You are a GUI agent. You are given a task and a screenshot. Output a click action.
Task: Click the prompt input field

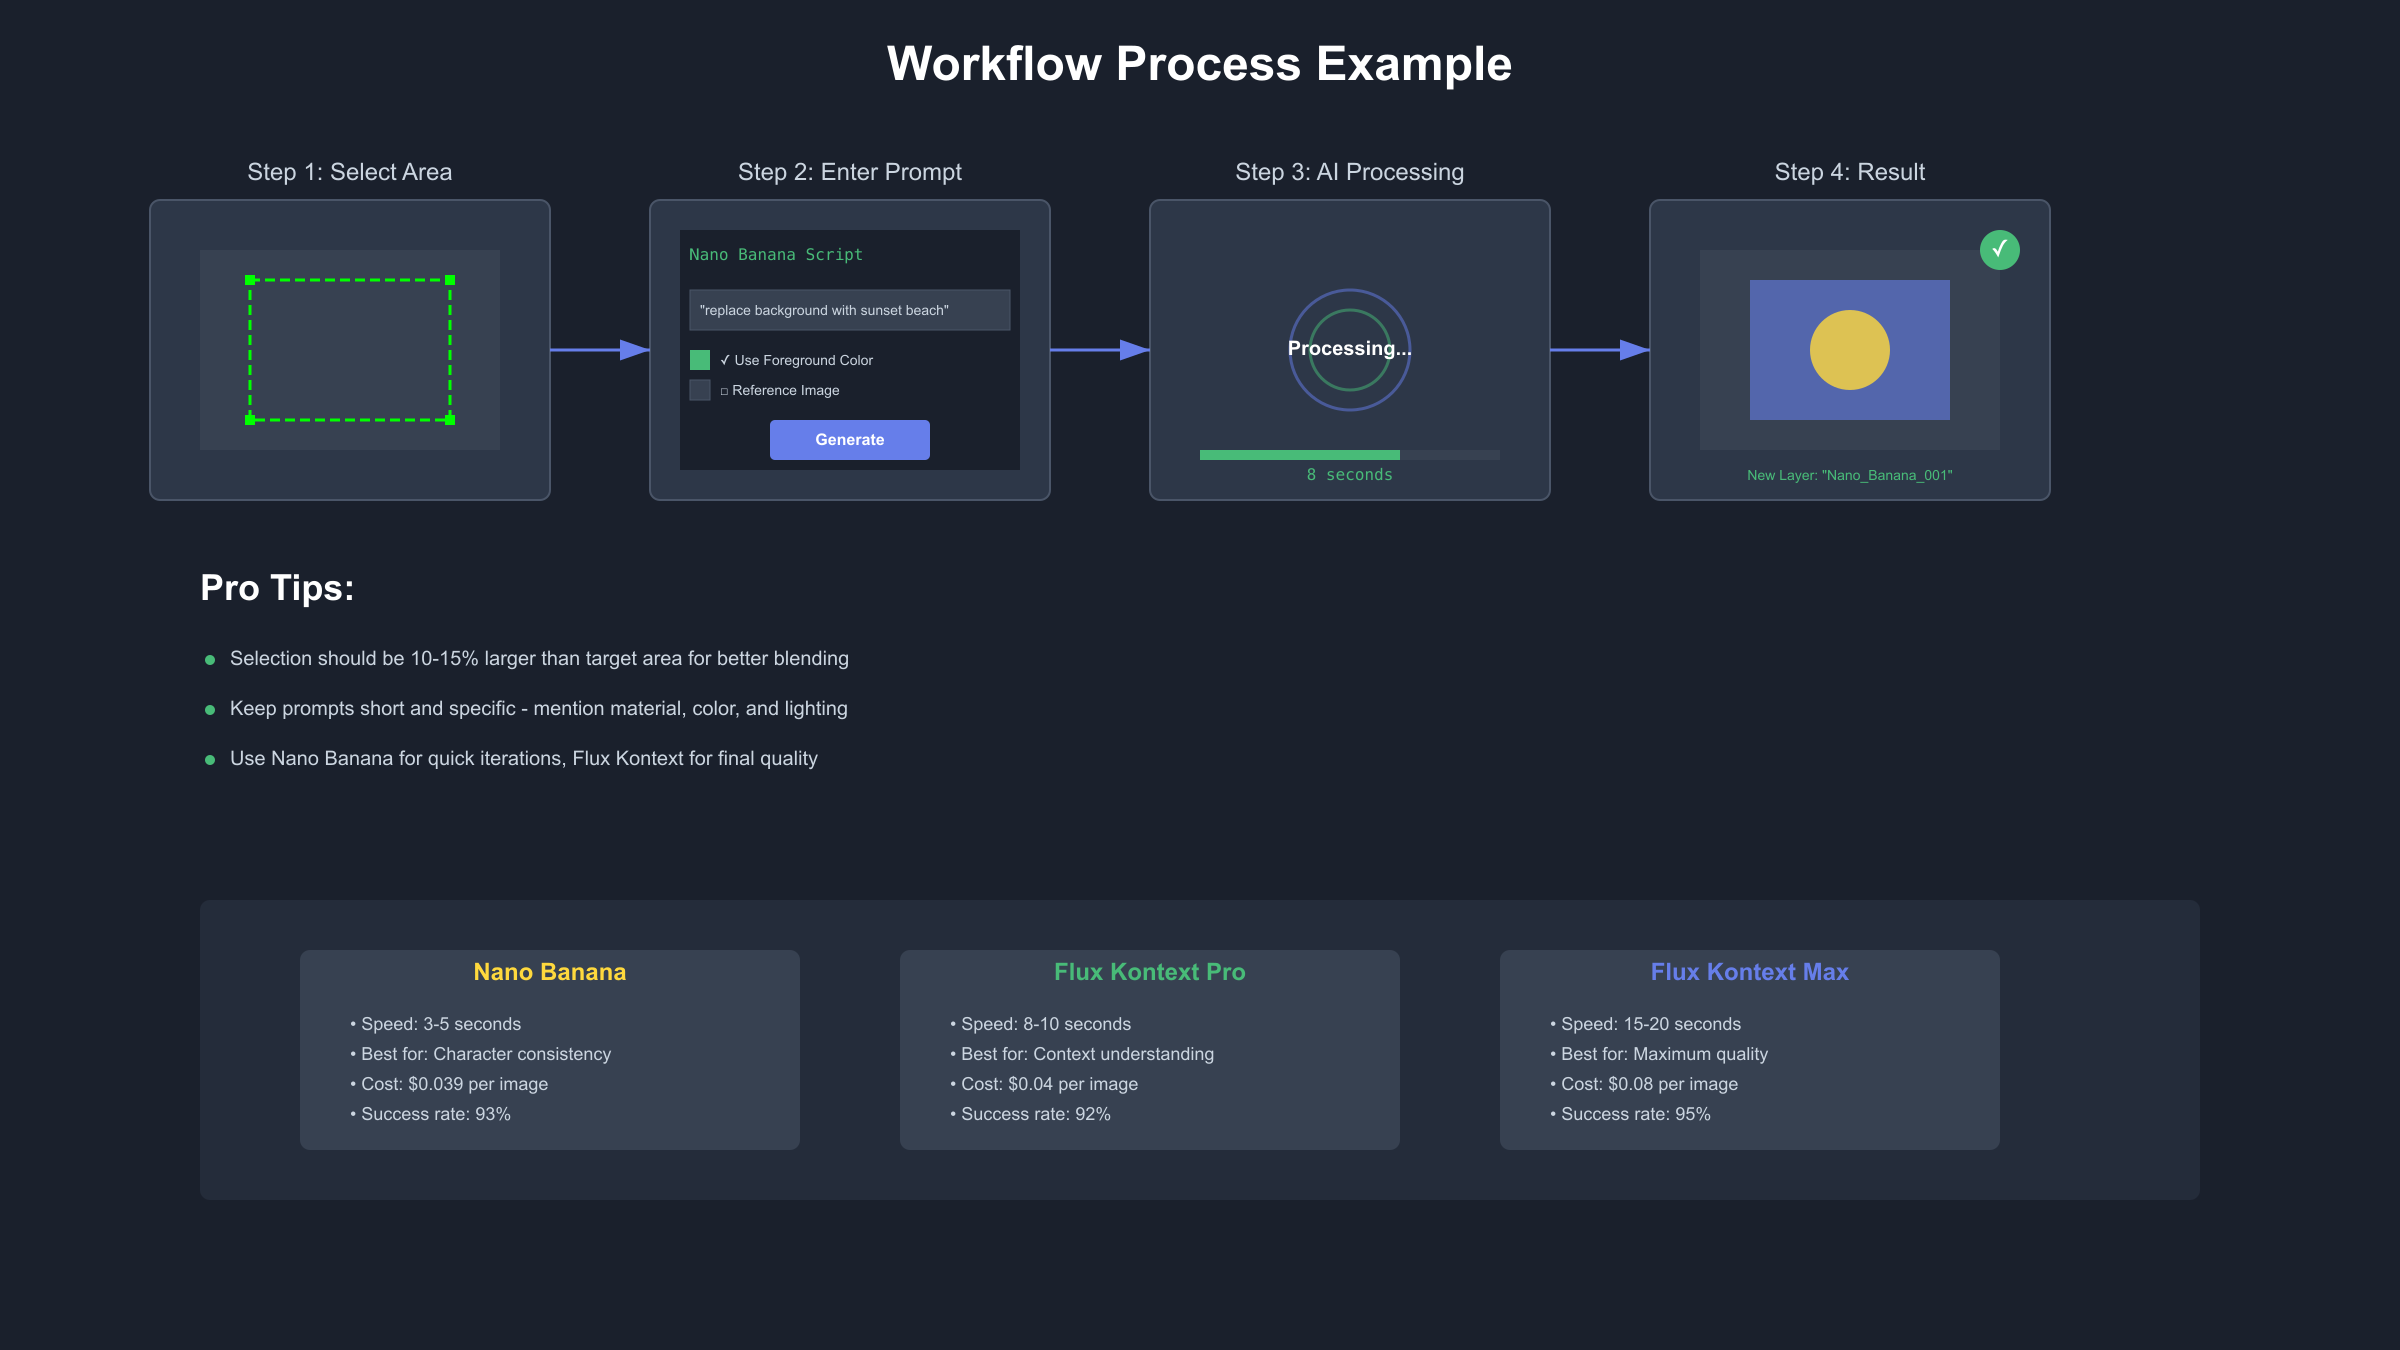pos(849,310)
